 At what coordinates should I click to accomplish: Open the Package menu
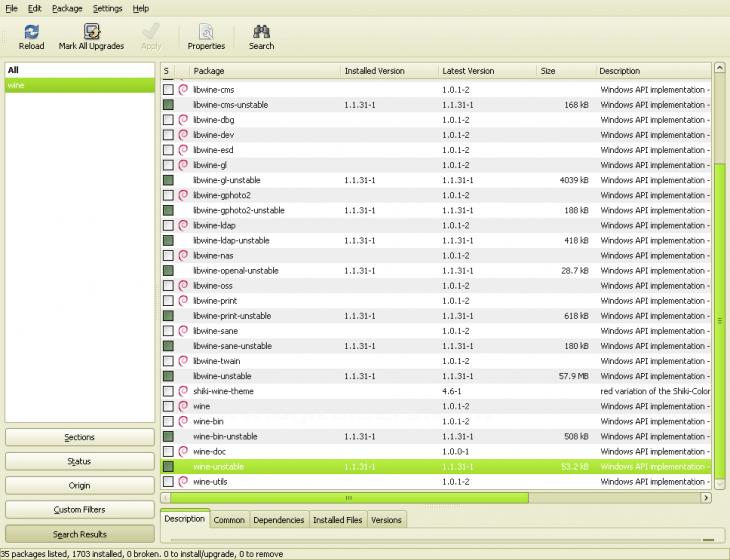point(67,8)
